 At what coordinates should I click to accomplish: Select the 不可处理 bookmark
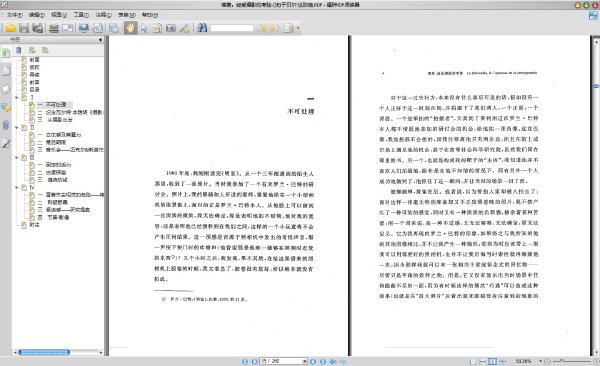(56, 105)
